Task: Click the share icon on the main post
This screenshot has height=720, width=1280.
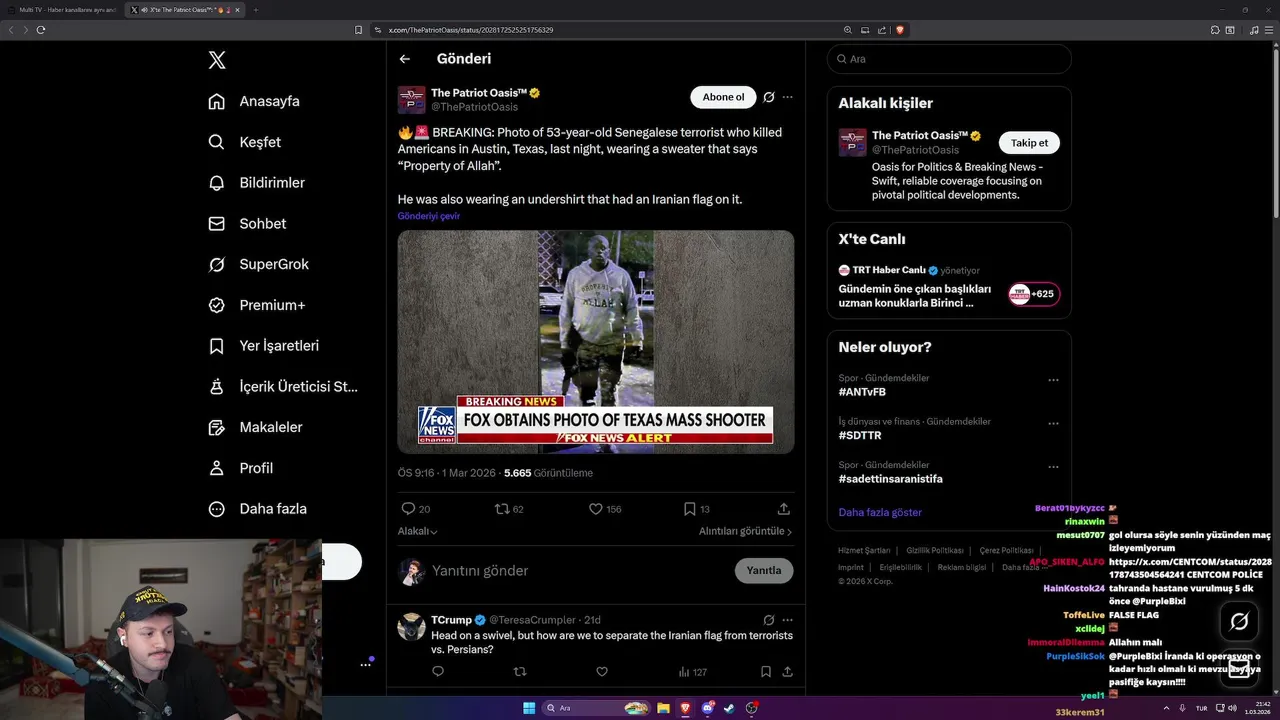Action: (x=784, y=509)
